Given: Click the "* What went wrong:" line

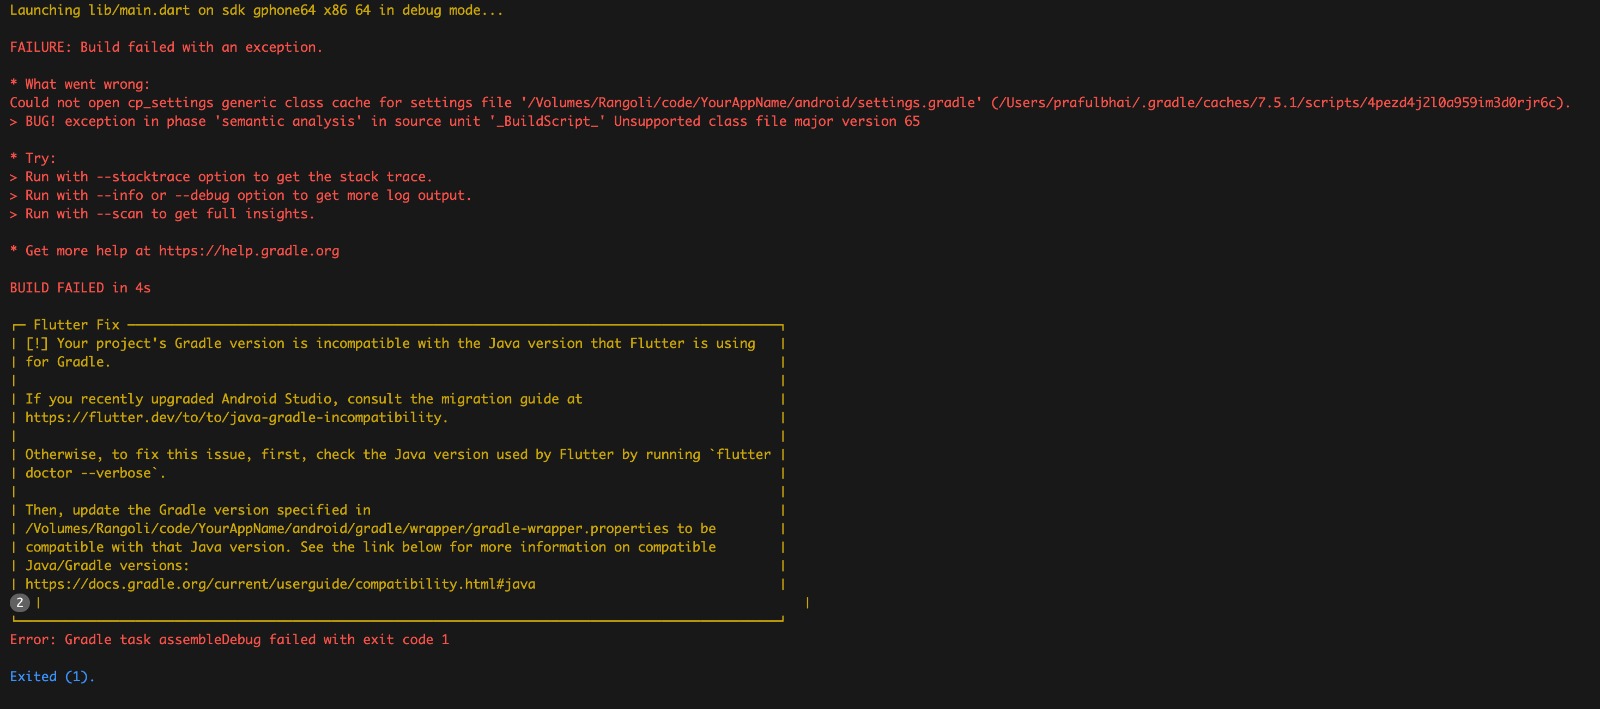Looking at the screenshot, I should coord(80,84).
